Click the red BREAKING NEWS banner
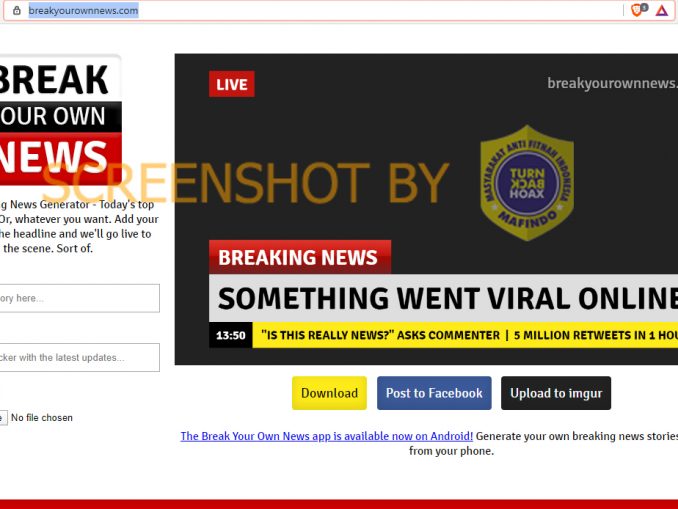 (x=300, y=257)
